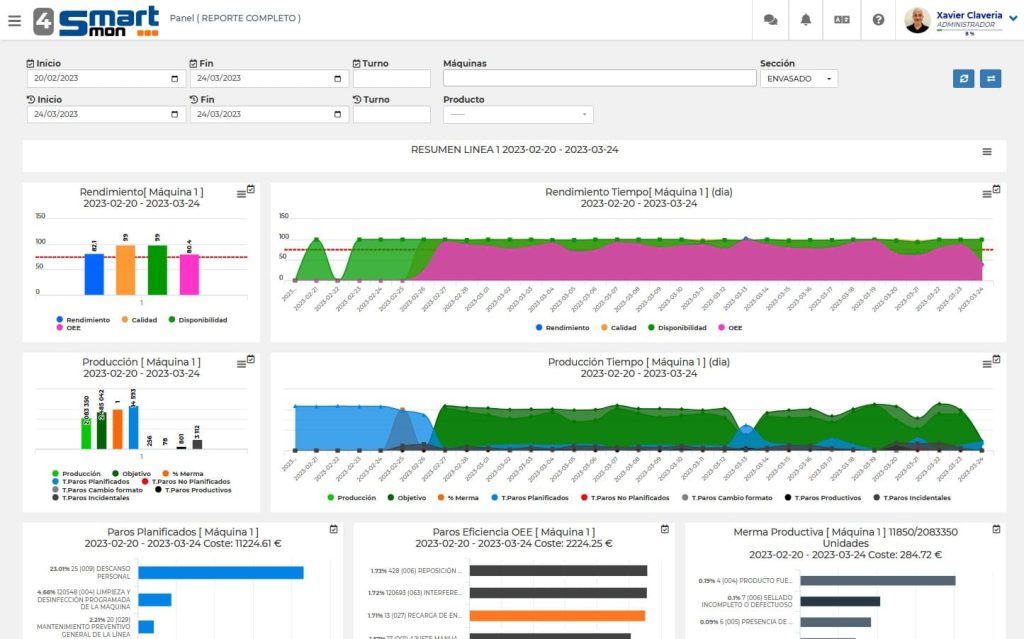This screenshot has height=639, width=1024.
Task: Expand the Producto dropdown
Action: (518, 115)
